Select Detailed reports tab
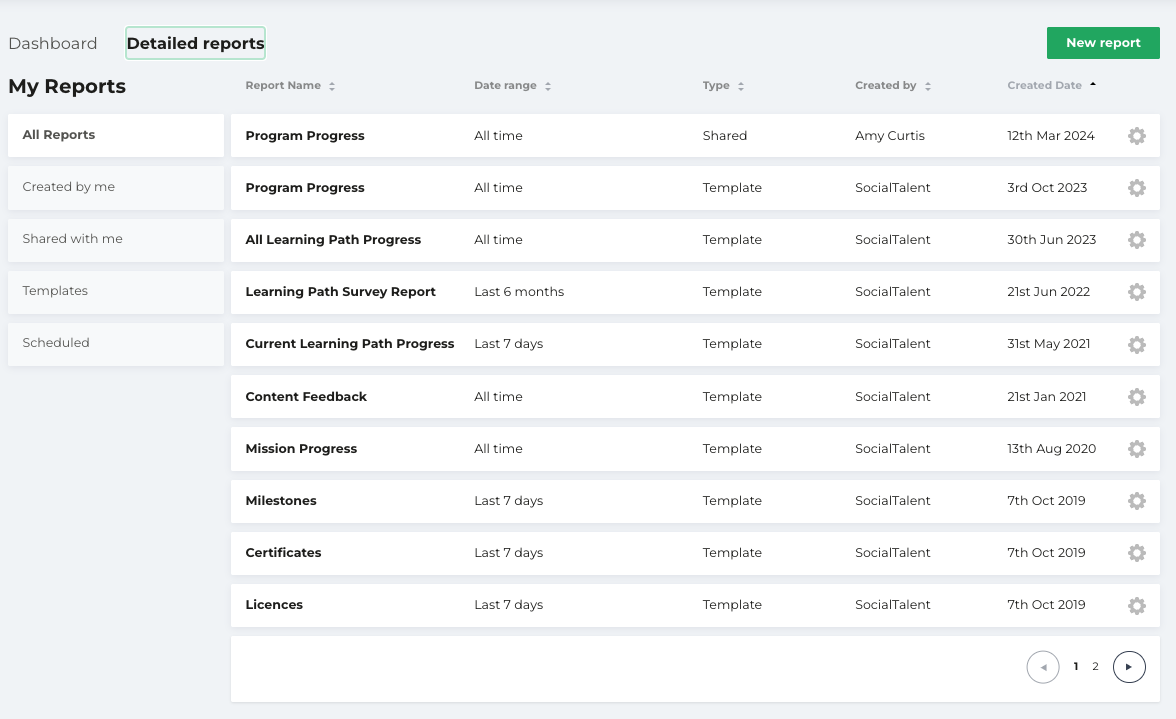The image size is (1176, 719). tap(195, 43)
